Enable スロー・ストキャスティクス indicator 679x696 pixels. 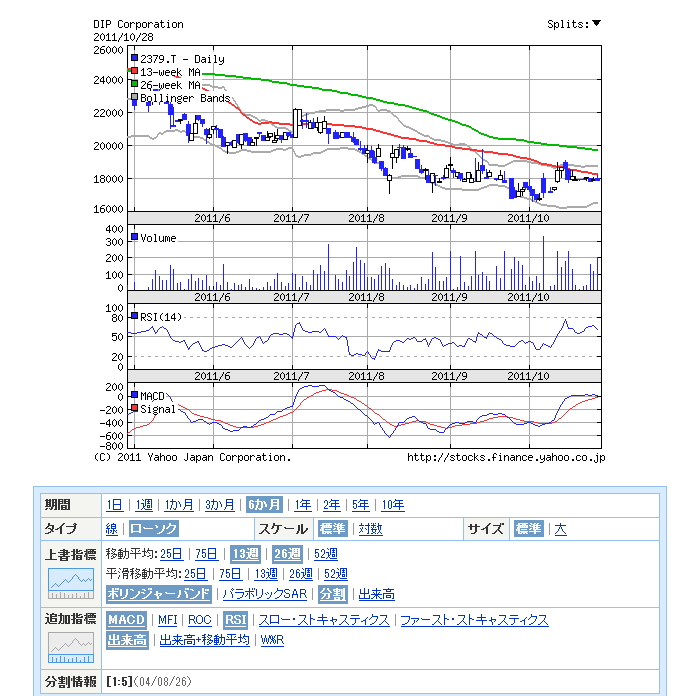coord(324,620)
